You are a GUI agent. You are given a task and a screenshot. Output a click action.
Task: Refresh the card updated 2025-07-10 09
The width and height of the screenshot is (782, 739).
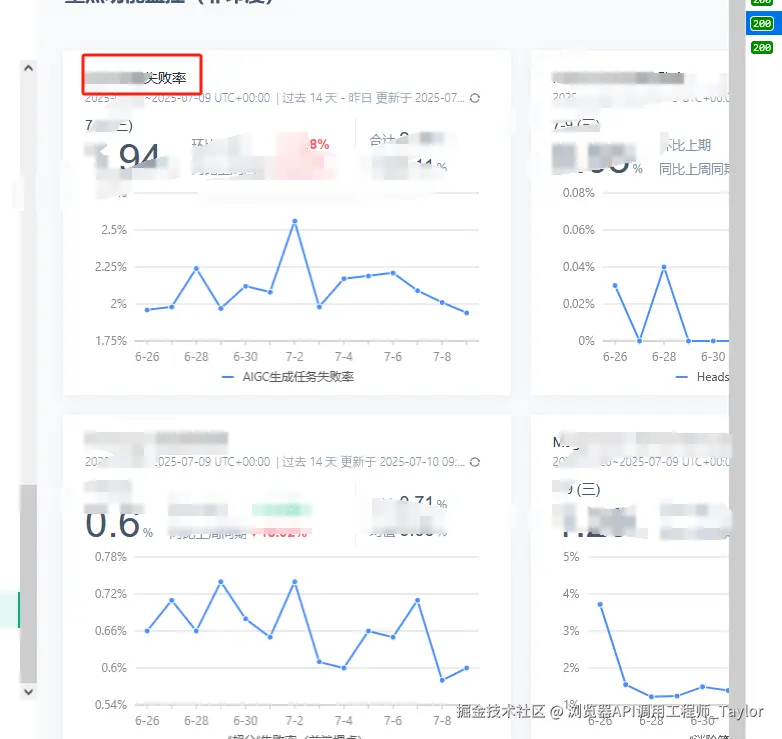475,462
